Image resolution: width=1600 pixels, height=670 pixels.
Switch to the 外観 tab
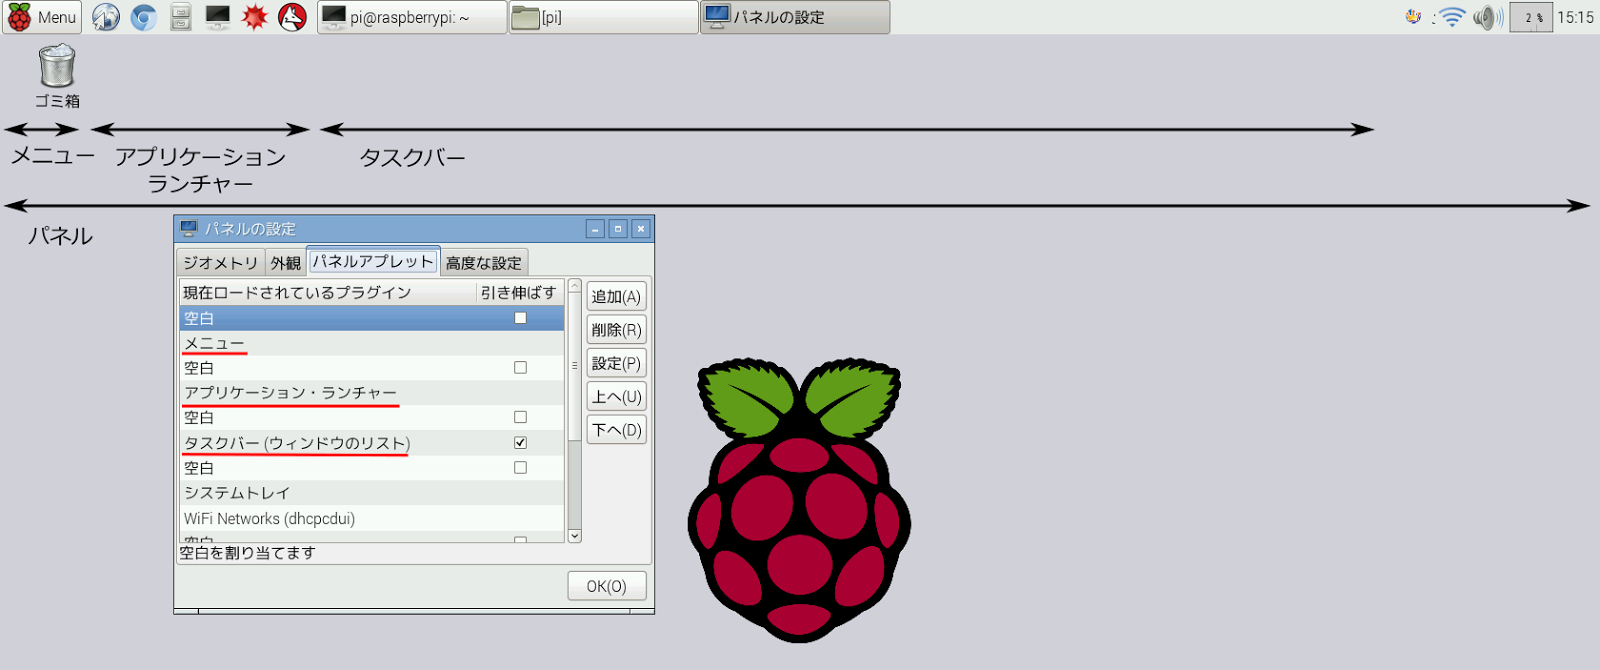(285, 263)
